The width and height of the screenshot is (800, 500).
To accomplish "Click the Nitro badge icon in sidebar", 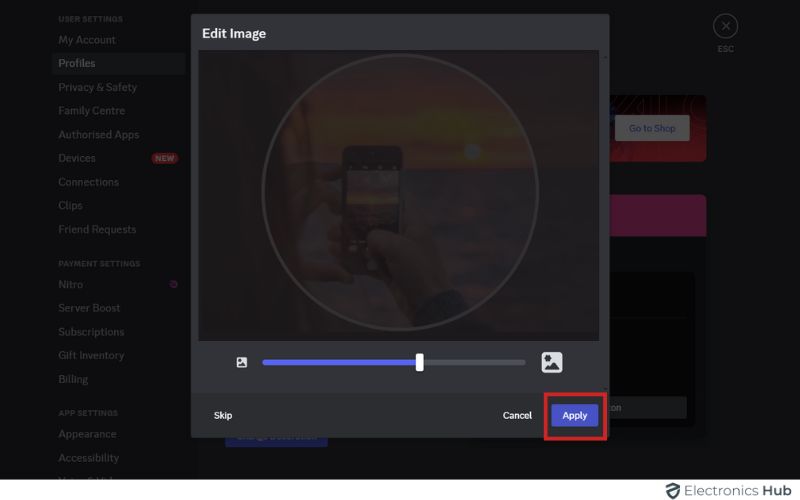I will point(174,285).
